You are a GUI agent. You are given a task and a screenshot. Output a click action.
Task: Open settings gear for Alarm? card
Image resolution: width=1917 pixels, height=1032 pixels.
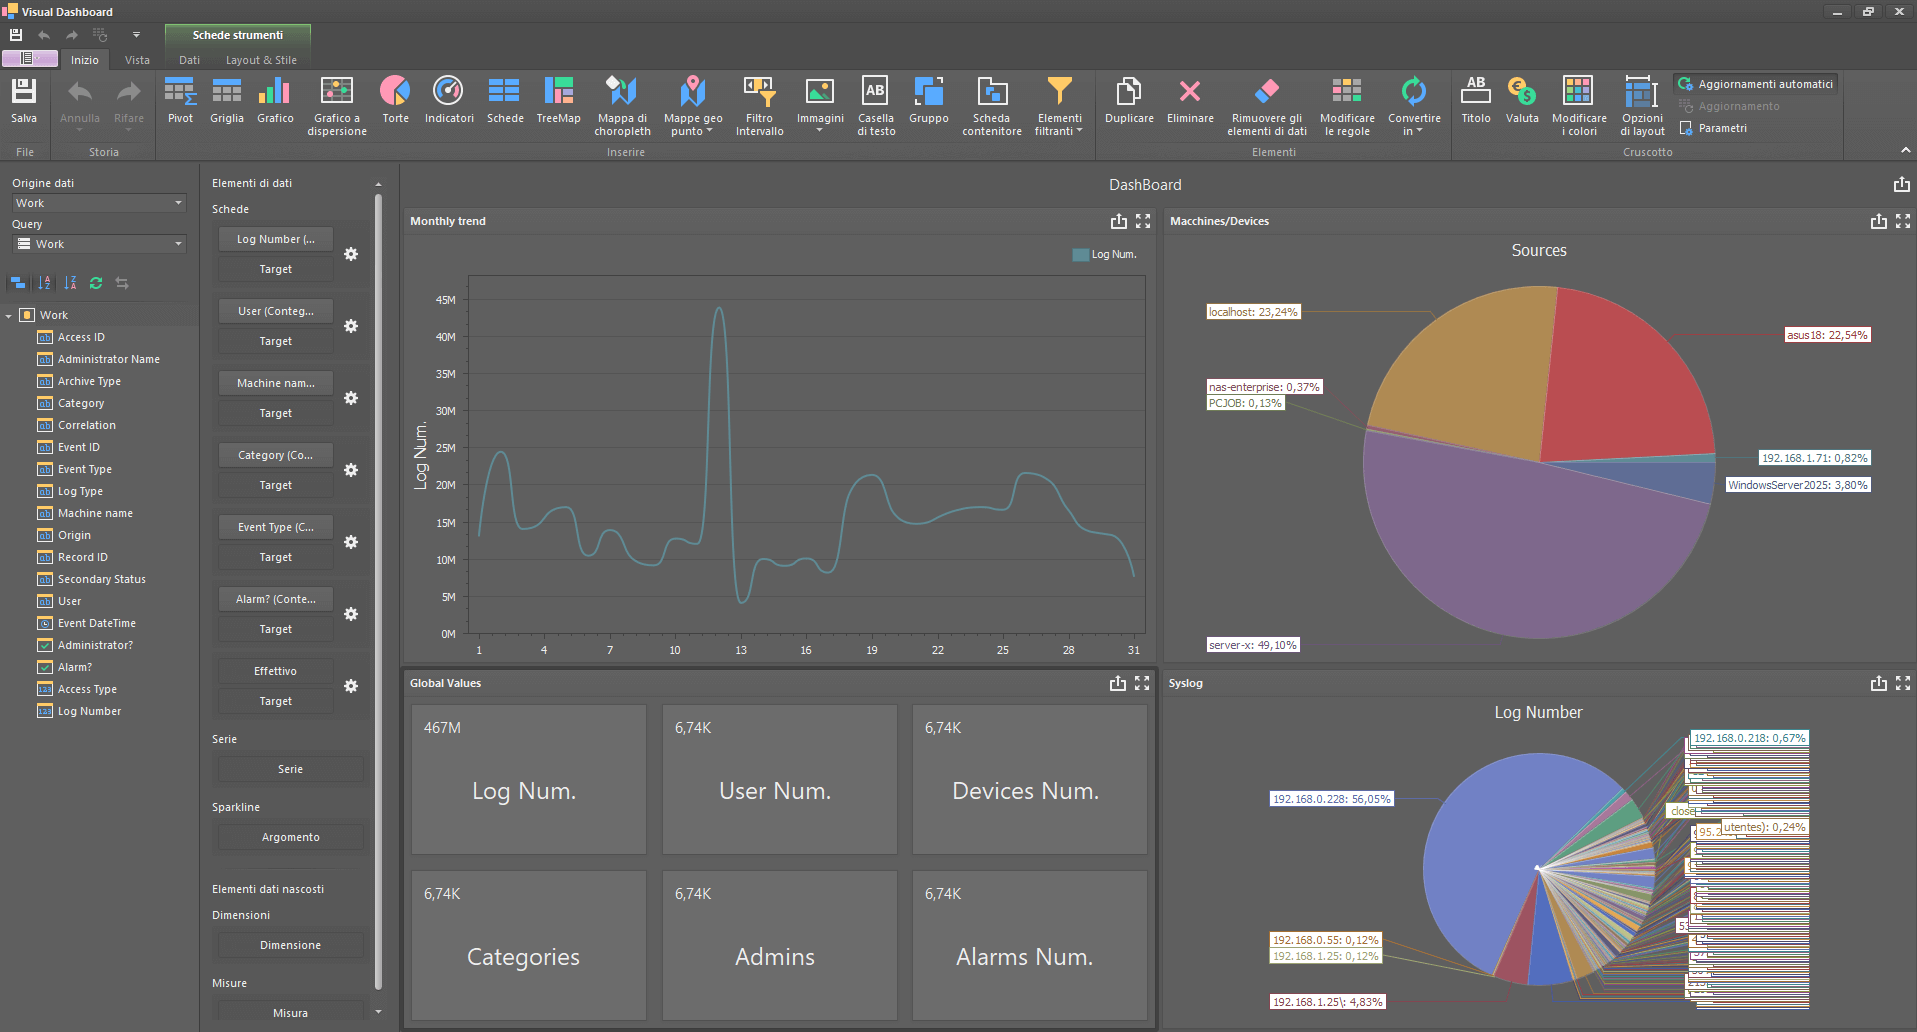351,614
